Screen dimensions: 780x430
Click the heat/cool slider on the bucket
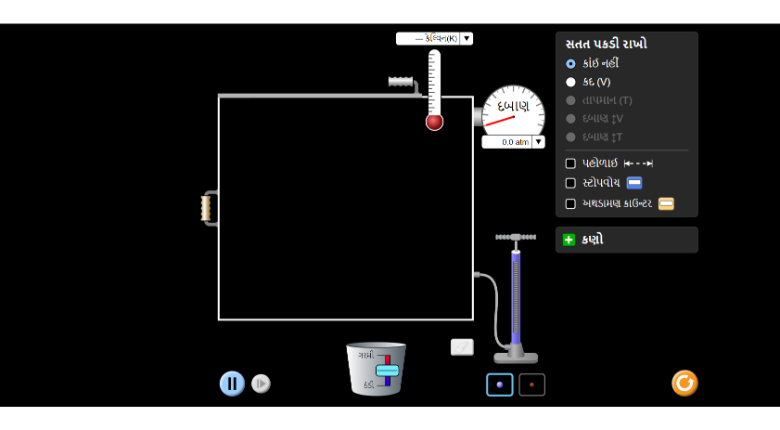[x=387, y=370]
